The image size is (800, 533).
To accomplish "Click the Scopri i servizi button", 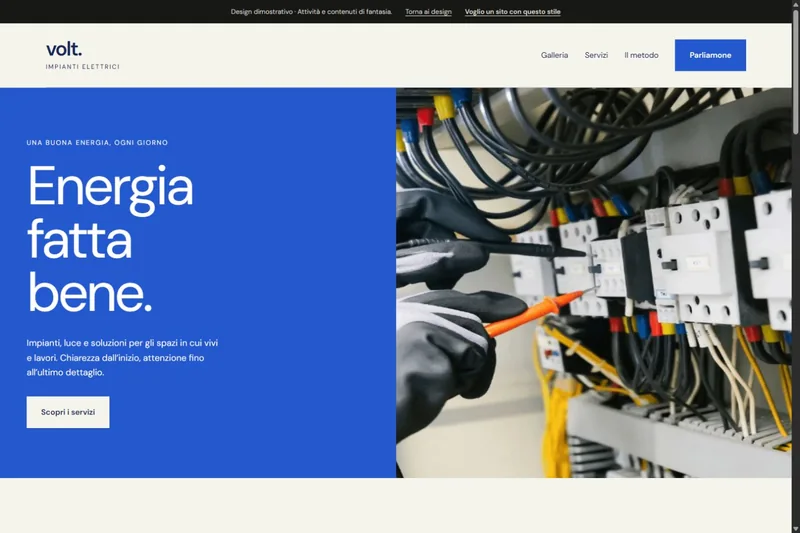I will (x=68, y=412).
